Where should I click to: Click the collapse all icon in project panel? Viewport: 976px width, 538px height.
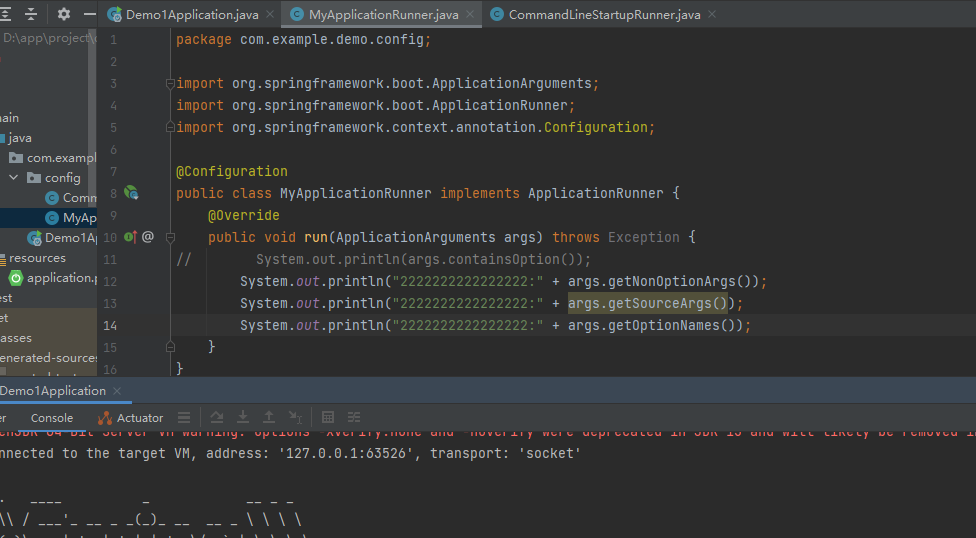tap(31, 14)
